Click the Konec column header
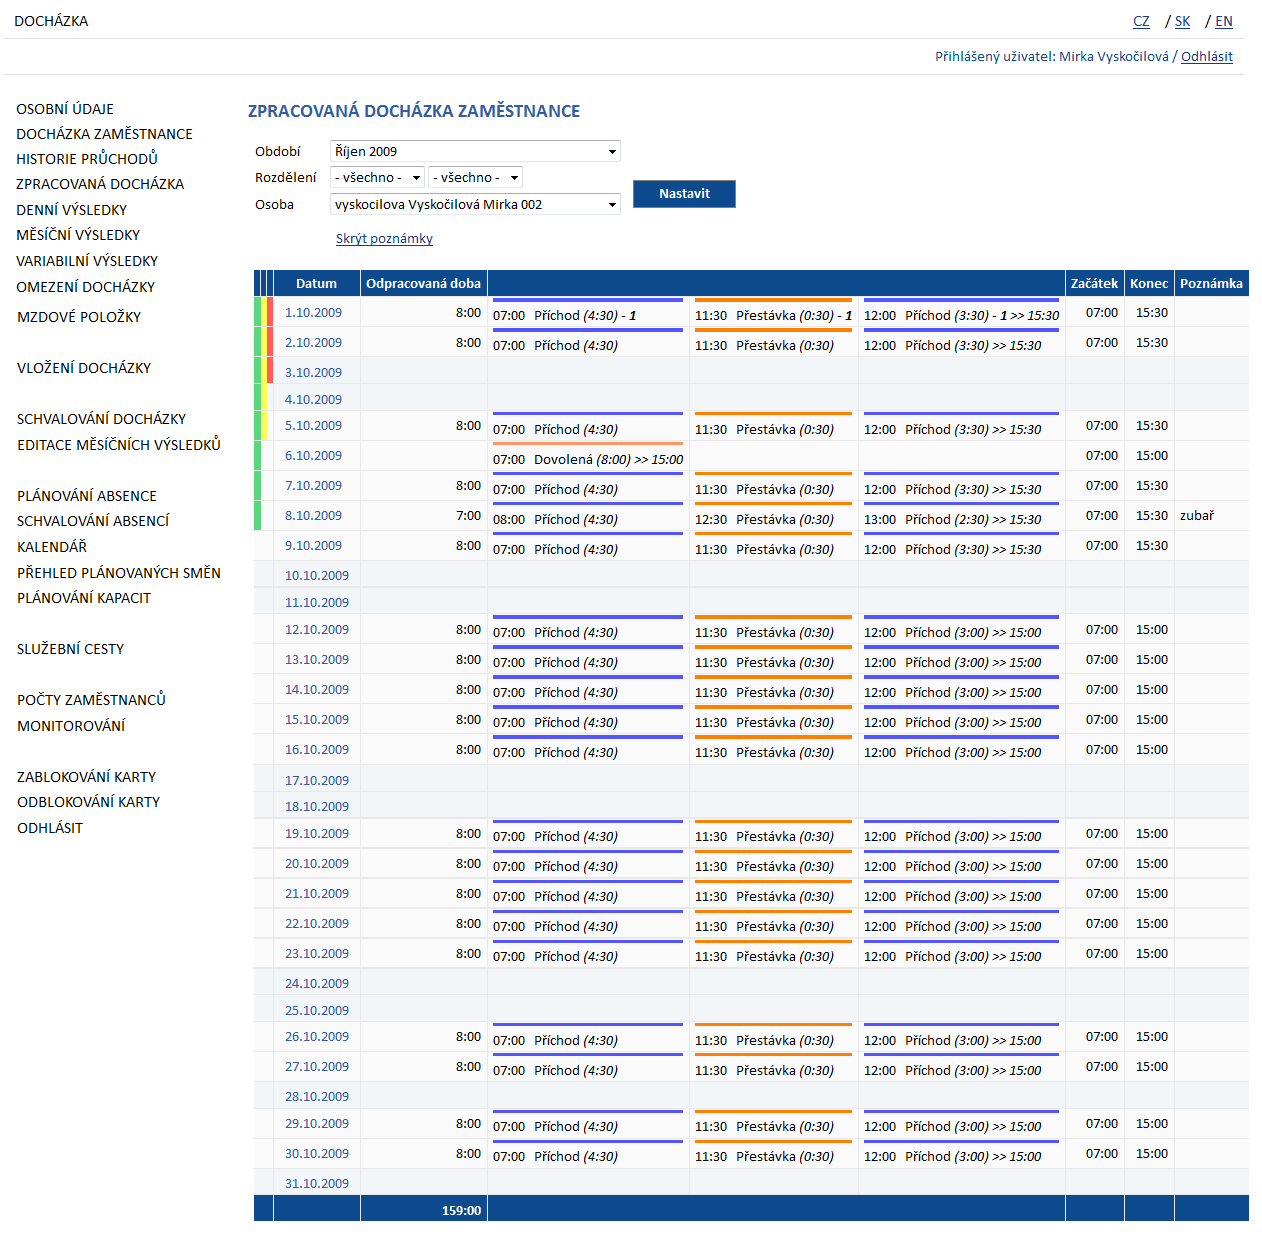Viewport: 1262px width, 1234px height. [1149, 284]
